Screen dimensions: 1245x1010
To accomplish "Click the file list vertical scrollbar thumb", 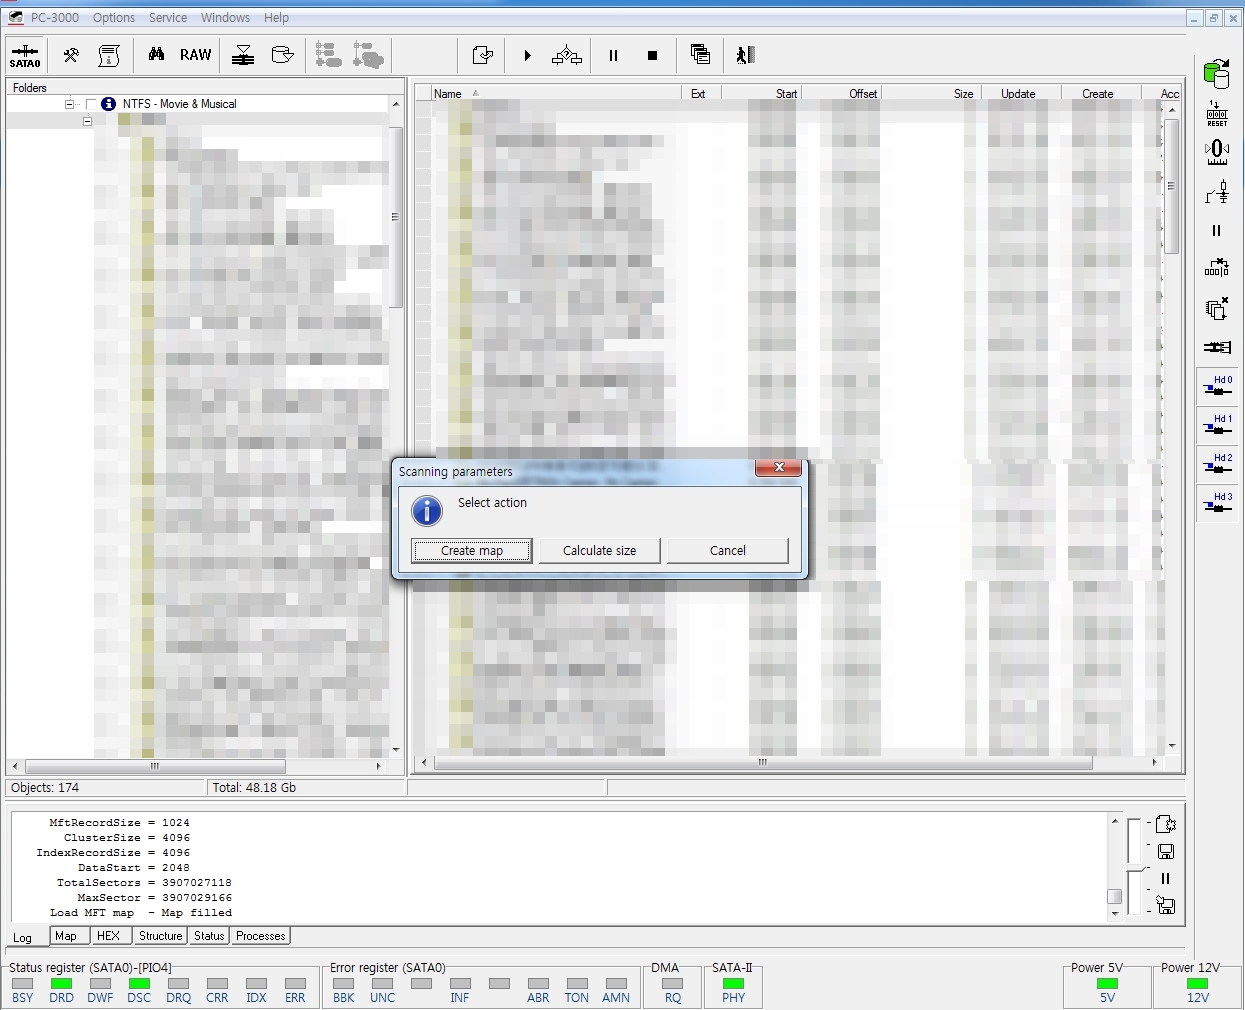I will pyautogui.click(x=1172, y=186).
